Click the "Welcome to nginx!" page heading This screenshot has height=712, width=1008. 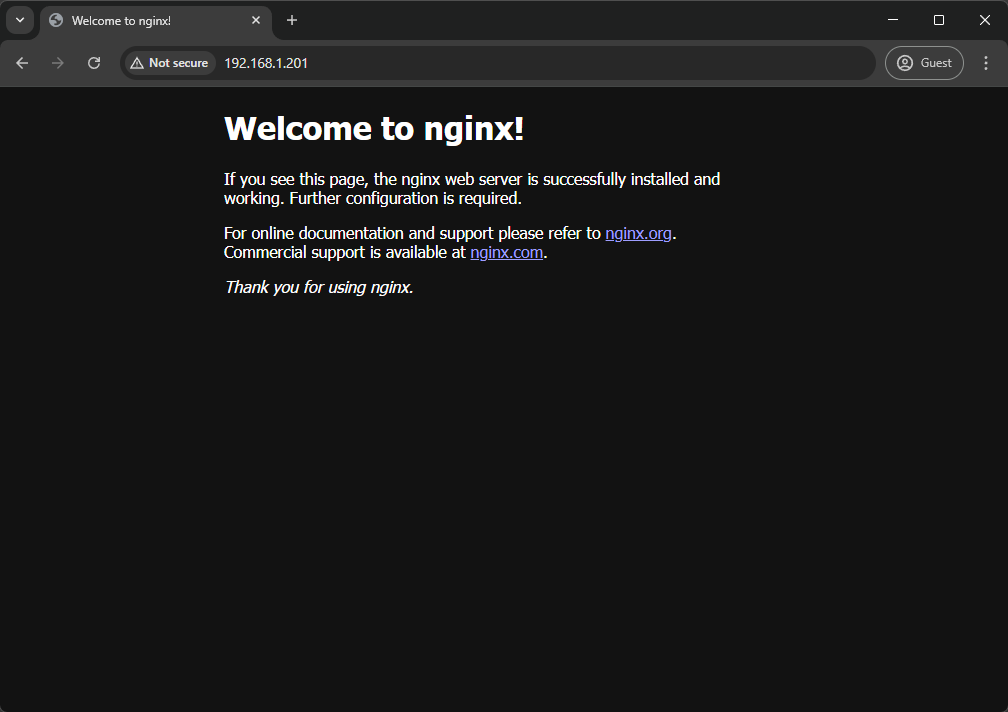pos(374,129)
